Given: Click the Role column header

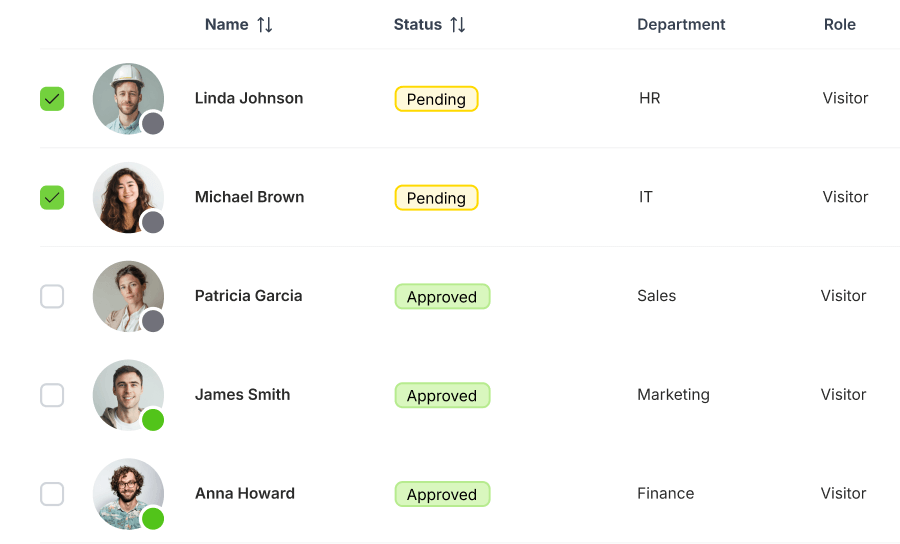Looking at the screenshot, I should point(839,25).
